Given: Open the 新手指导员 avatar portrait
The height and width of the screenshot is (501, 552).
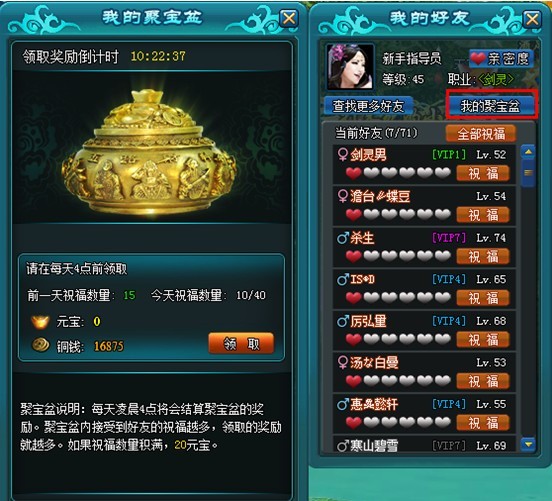Looking at the screenshot, I should click(x=350, y=67).
